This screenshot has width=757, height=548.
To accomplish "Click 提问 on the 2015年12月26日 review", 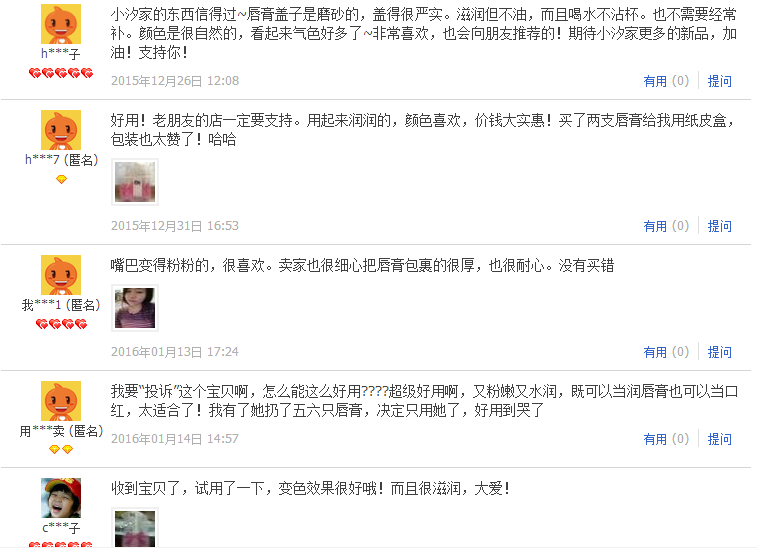I will coord(719,81).
